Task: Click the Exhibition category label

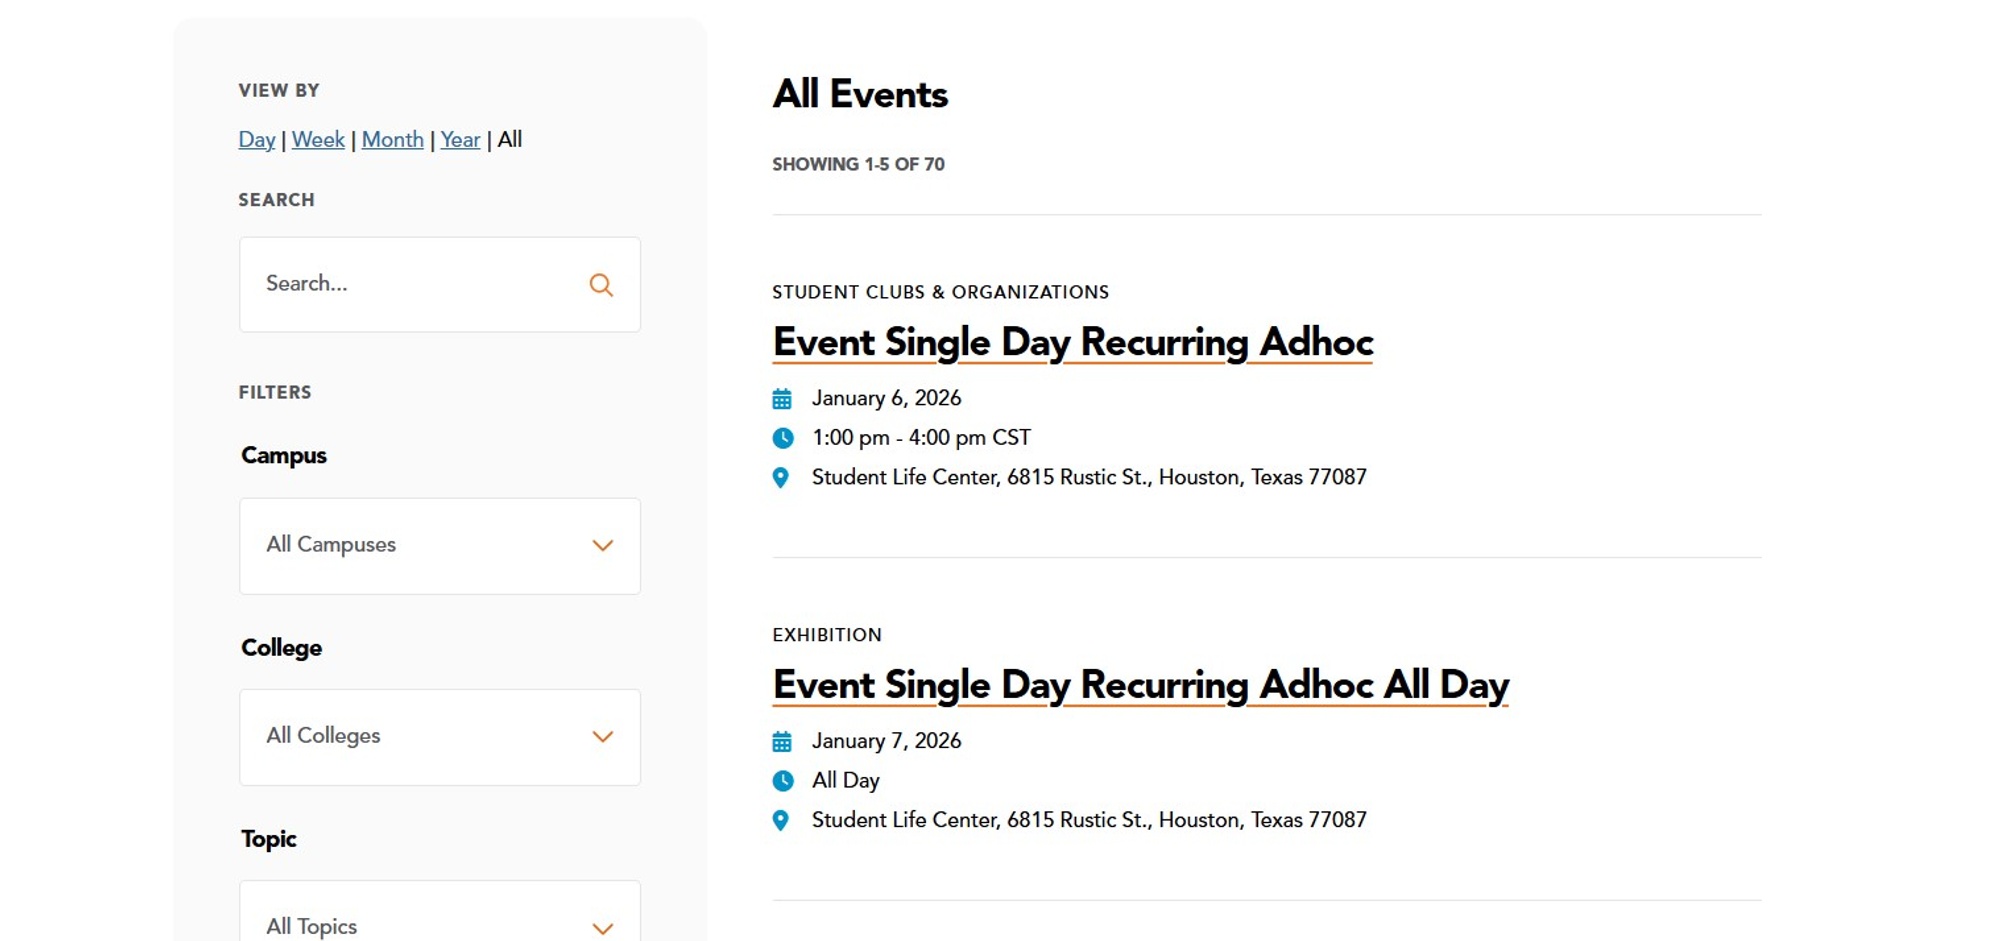Action: 827,635
